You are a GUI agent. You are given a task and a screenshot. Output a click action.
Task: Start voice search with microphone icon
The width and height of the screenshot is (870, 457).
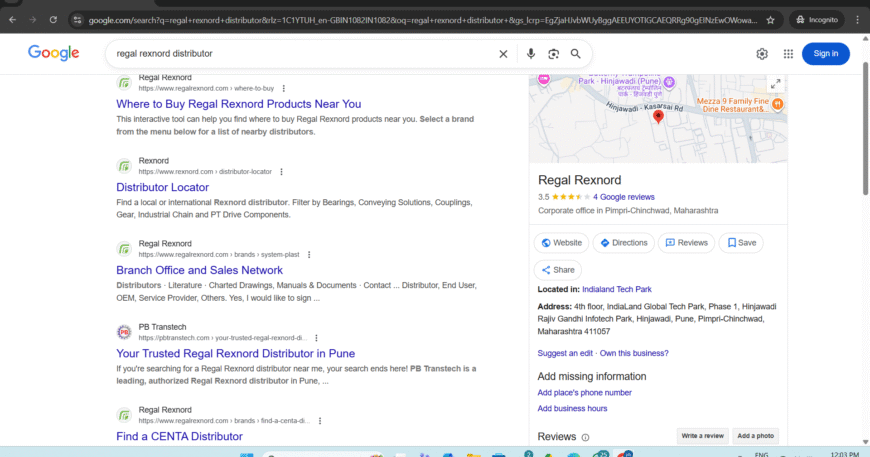[530, 54]
